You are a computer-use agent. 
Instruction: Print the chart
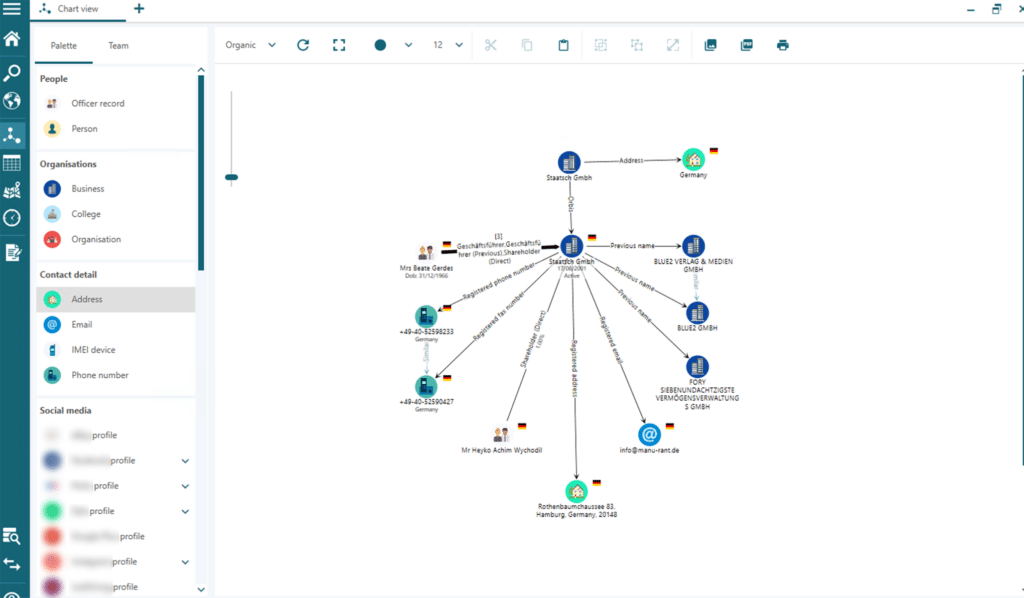click(782, 45)
